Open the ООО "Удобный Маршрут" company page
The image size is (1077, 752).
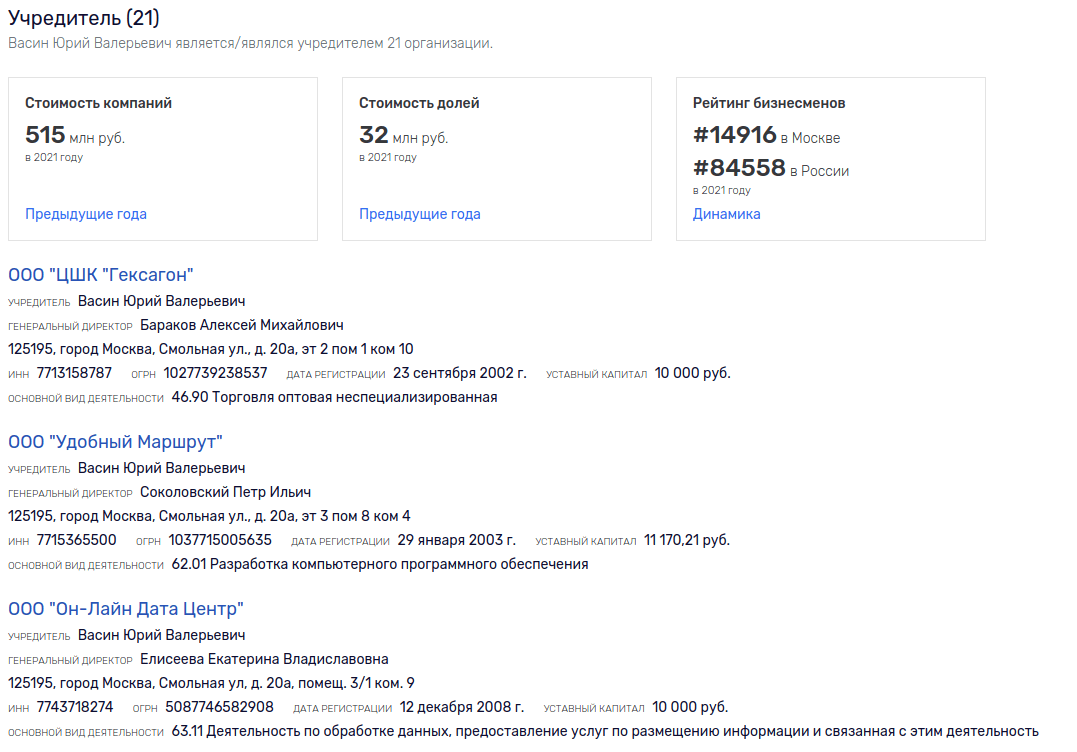115,442
